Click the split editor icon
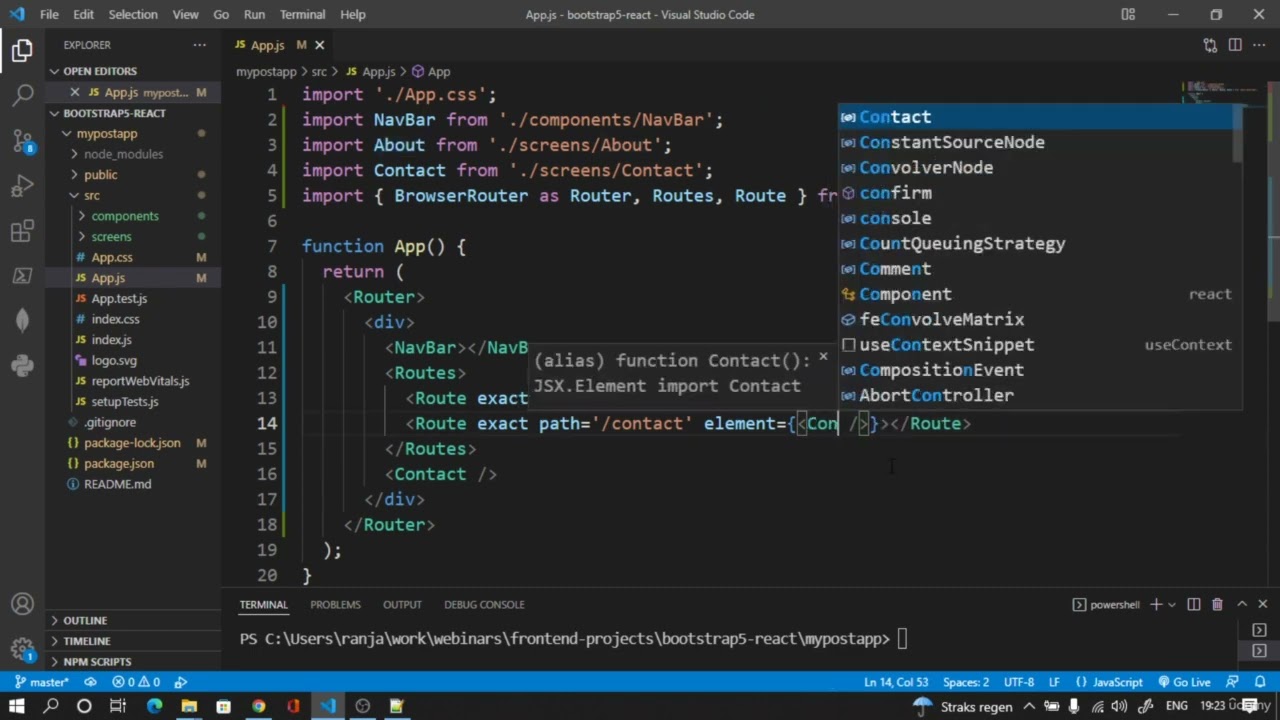This screenshot has height=720, width=1280. point(1235,45)
